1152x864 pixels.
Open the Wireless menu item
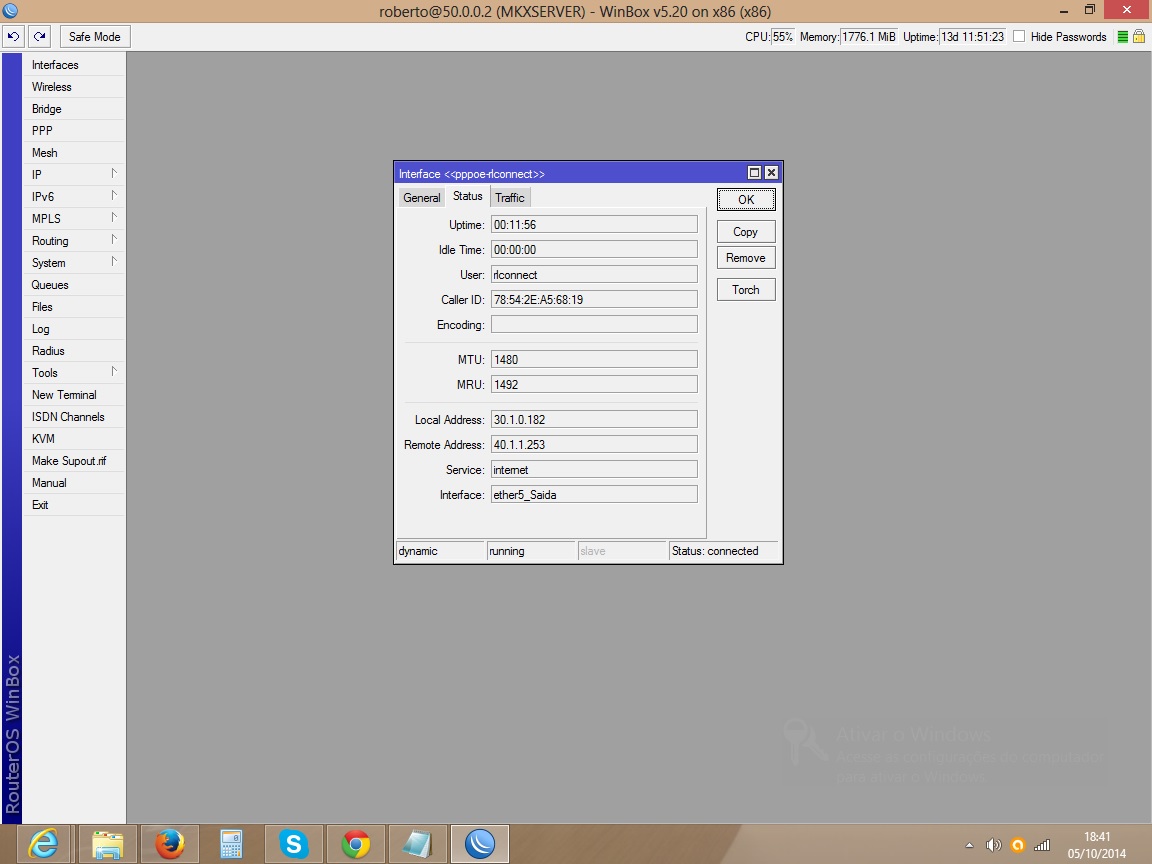click(73, 87)
